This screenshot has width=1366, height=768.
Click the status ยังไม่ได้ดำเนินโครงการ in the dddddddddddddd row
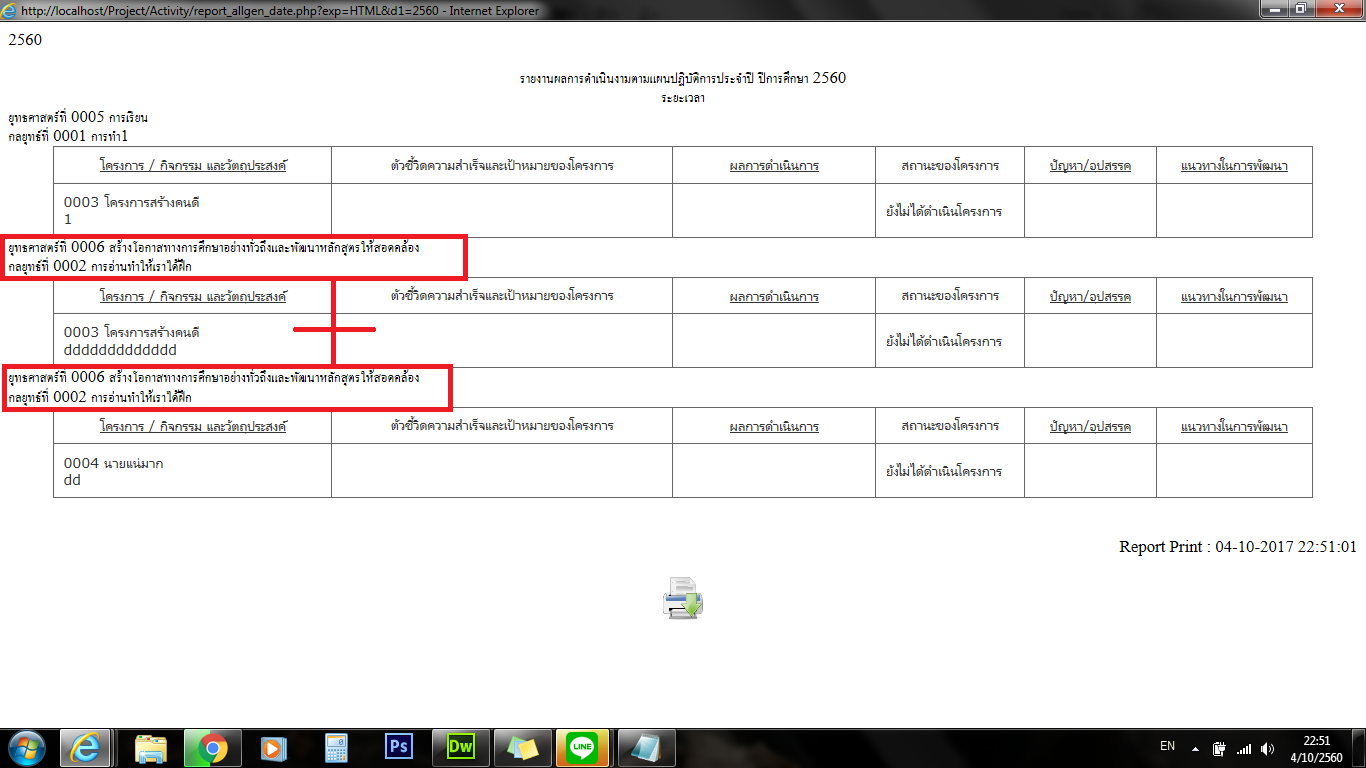944,341
